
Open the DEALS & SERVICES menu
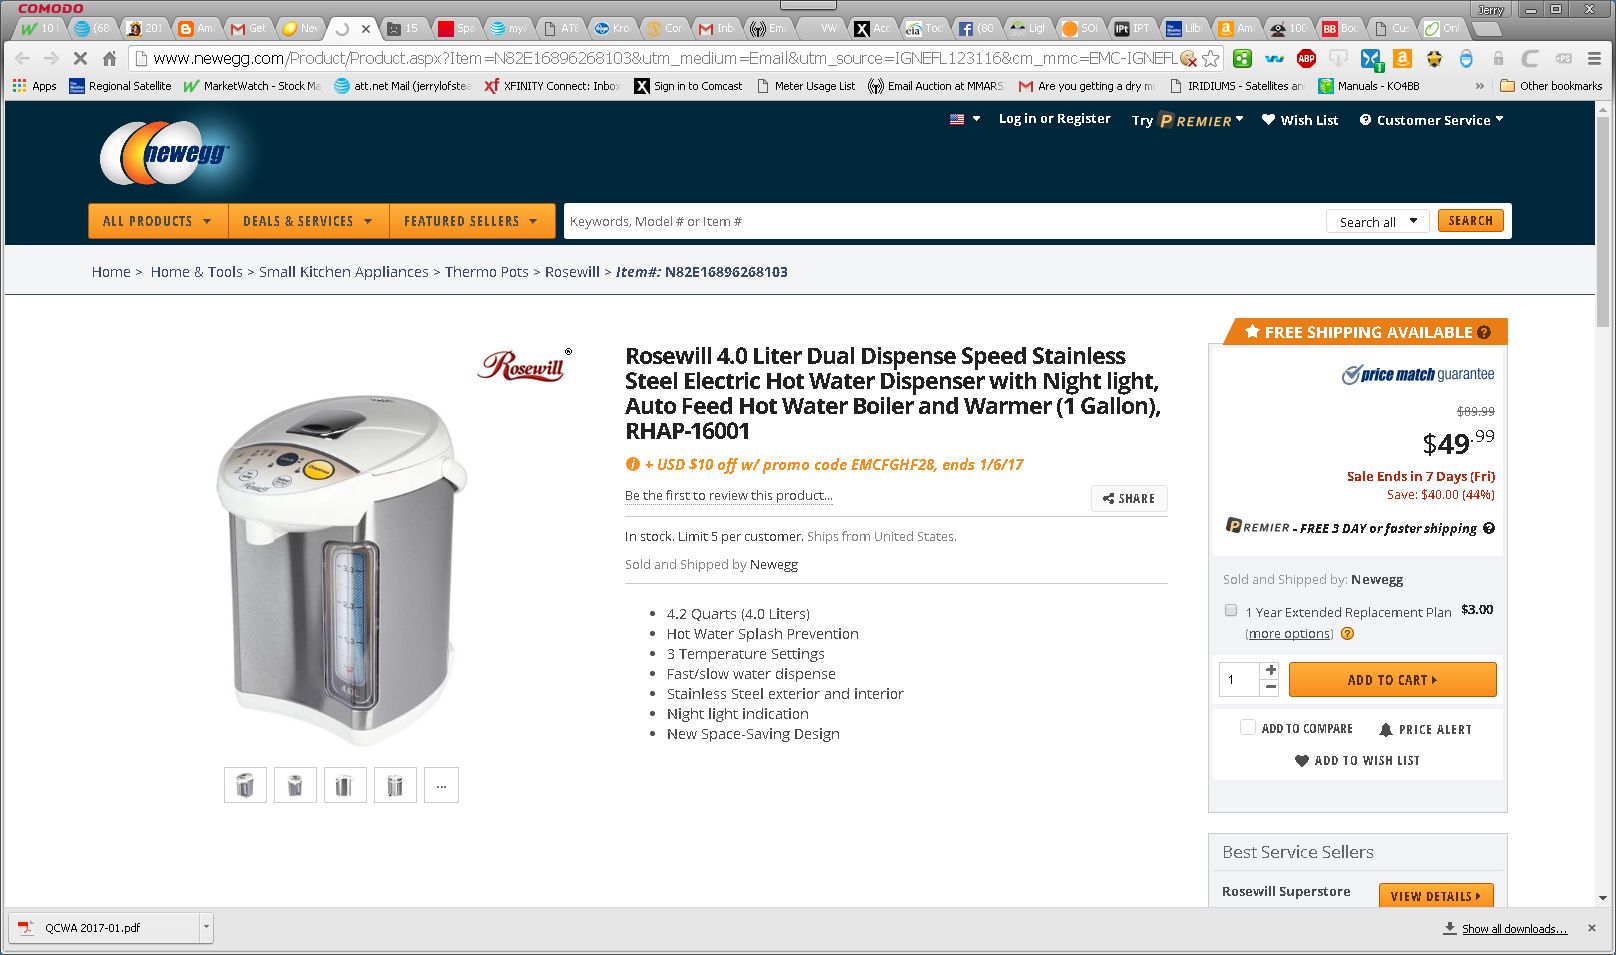(x=308, y=221)
